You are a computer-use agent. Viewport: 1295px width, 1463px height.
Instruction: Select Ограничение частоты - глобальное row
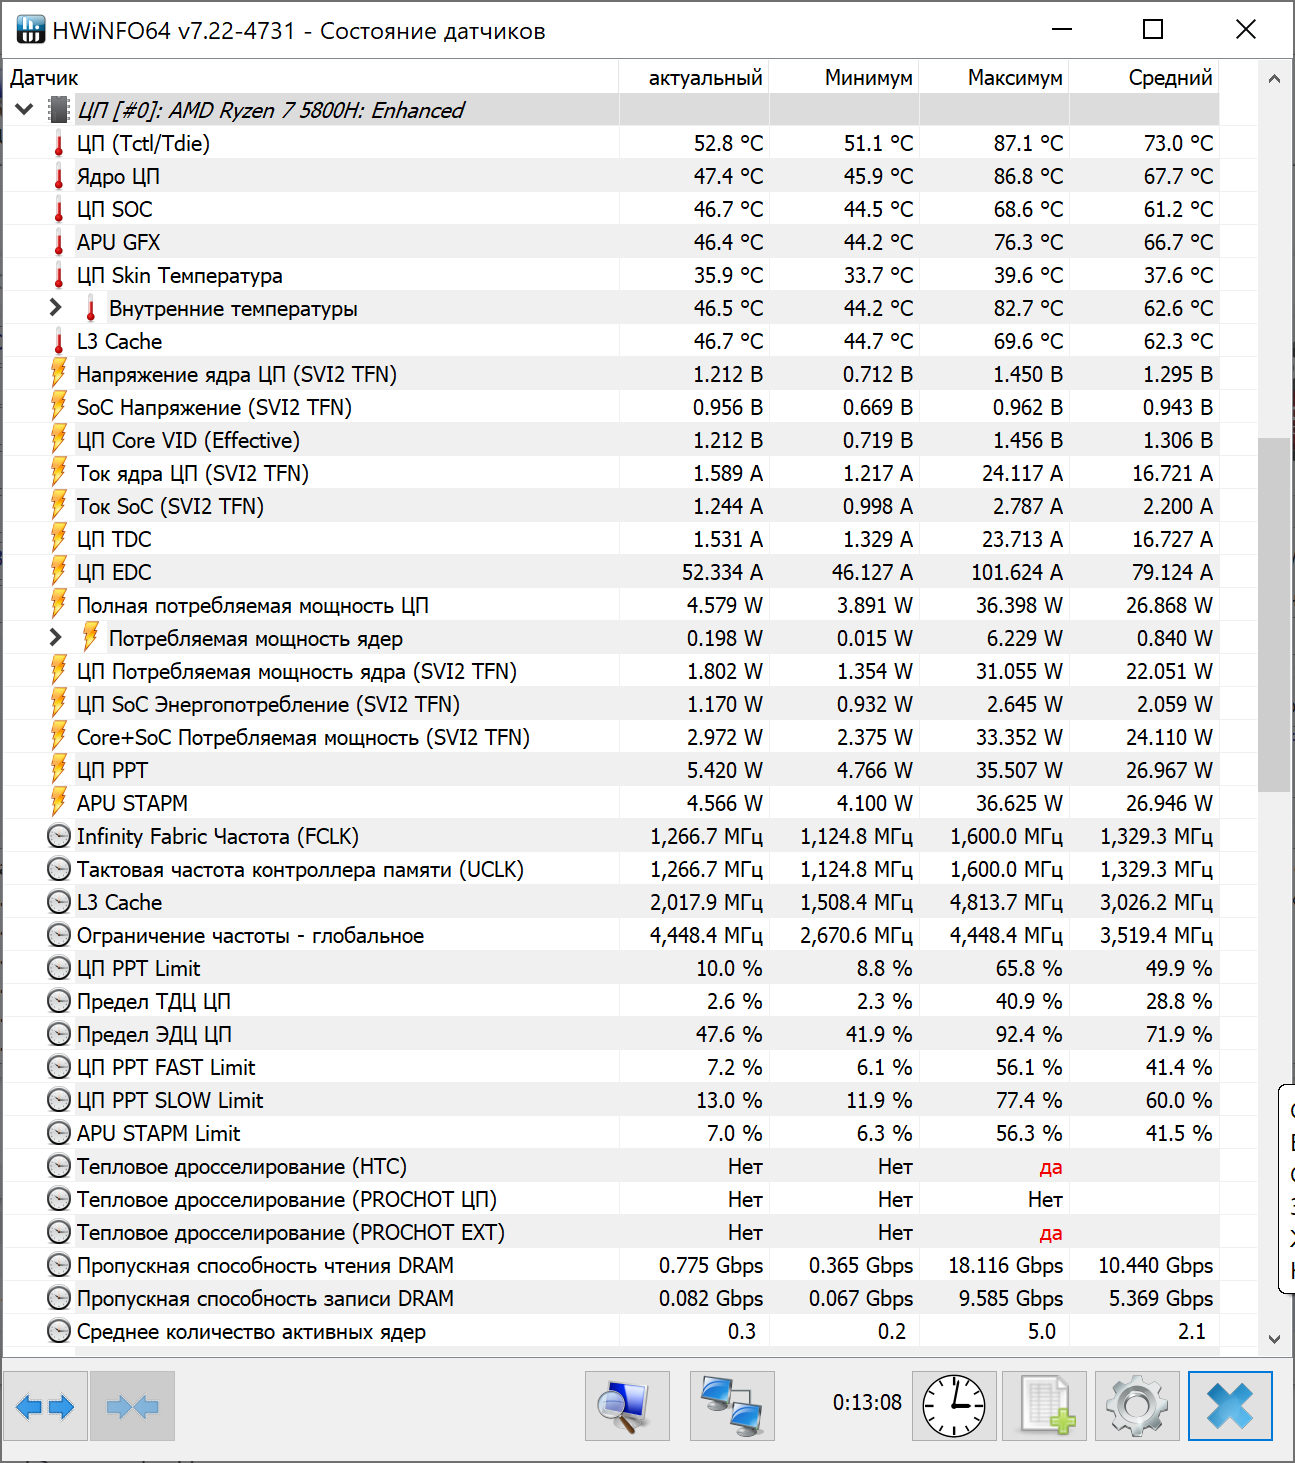pos(611,935)
